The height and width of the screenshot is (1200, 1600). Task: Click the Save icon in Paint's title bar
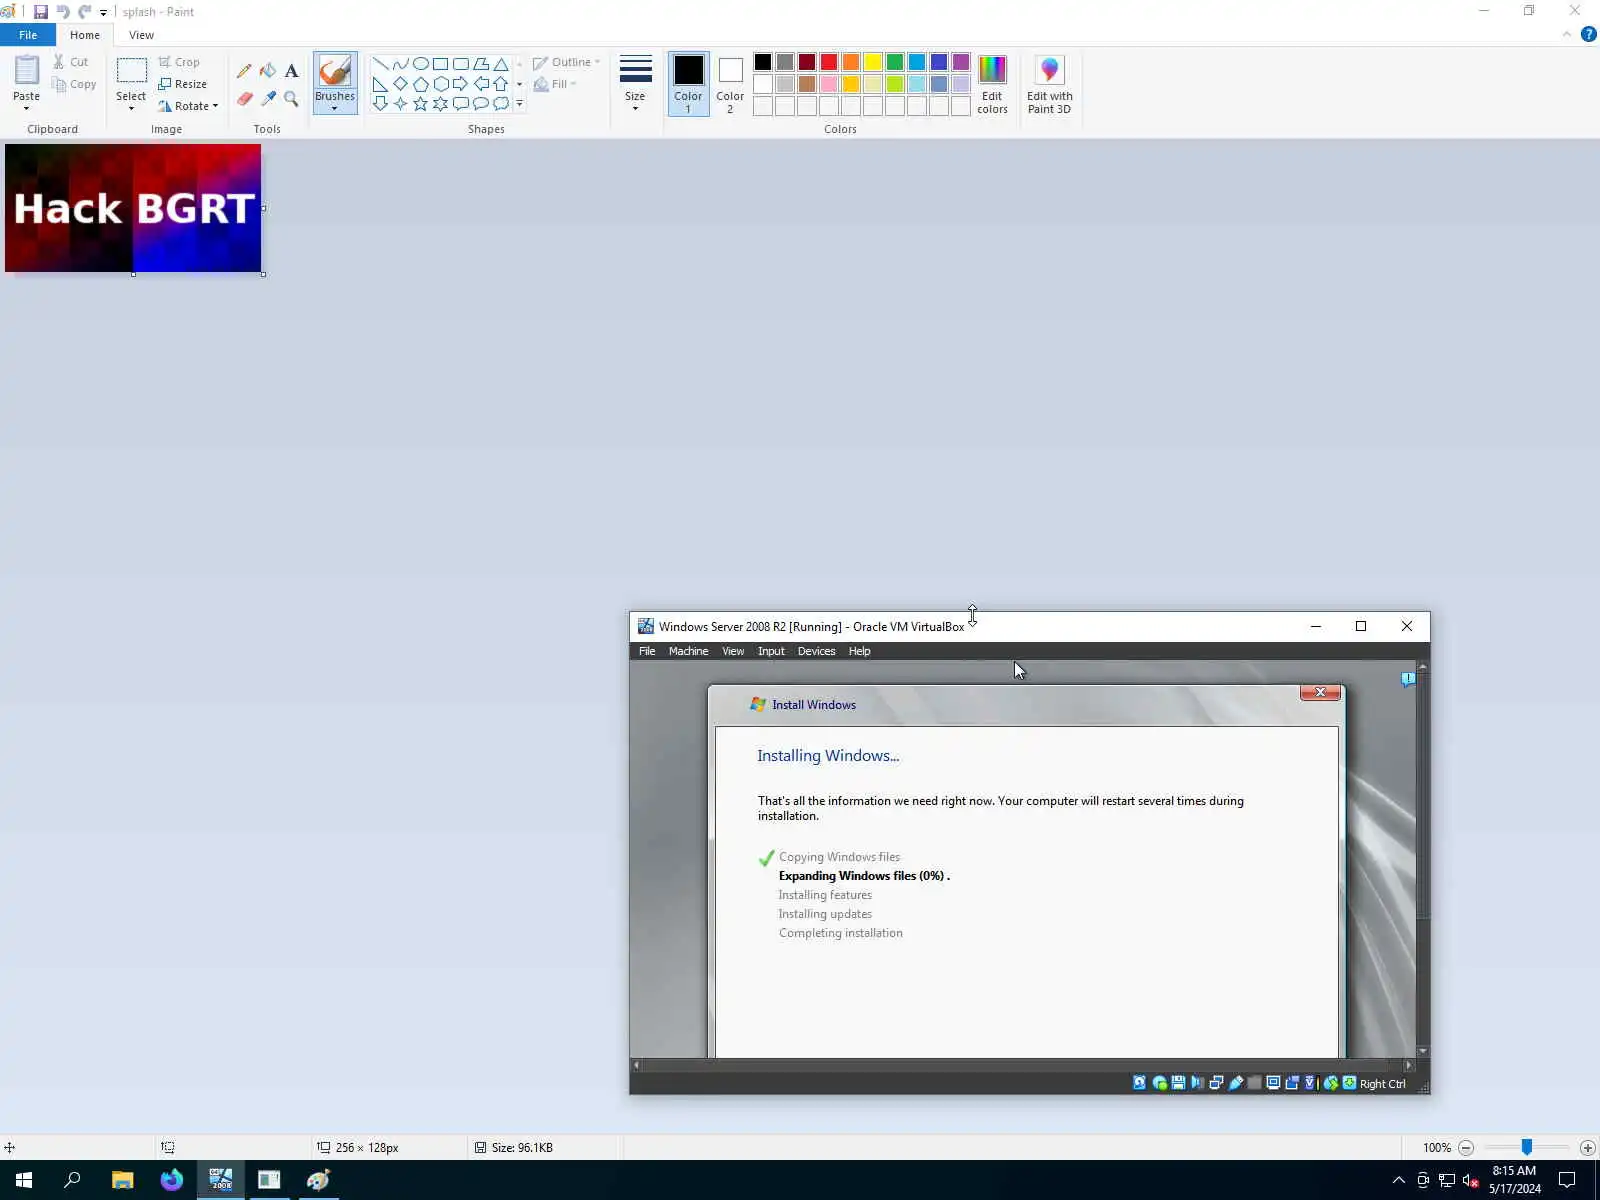(x=41, y=12)
